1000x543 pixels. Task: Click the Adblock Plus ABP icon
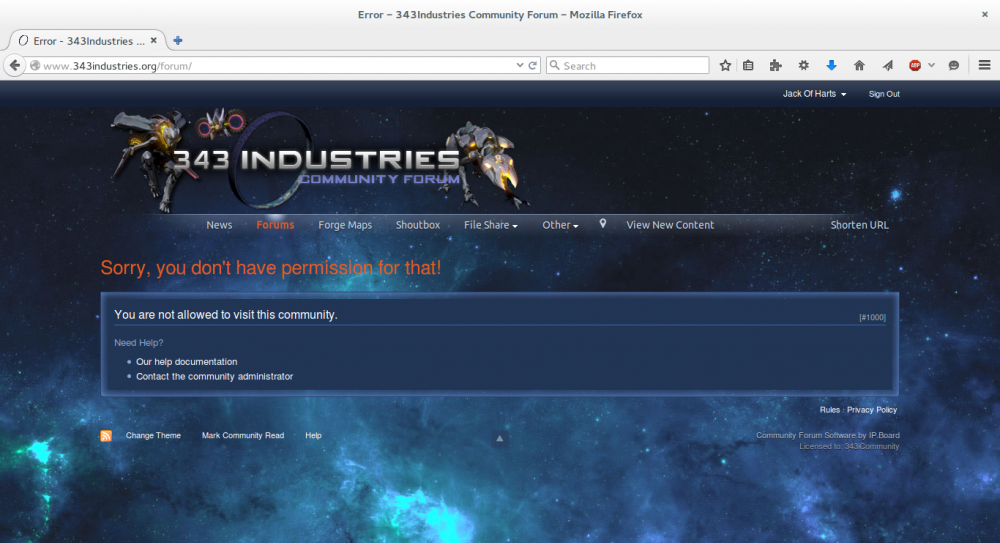pos(915,65)
